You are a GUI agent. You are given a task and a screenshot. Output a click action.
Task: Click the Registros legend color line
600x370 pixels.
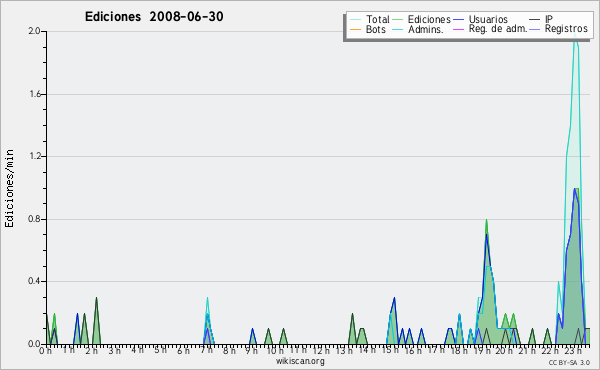(x=535, y=29)
